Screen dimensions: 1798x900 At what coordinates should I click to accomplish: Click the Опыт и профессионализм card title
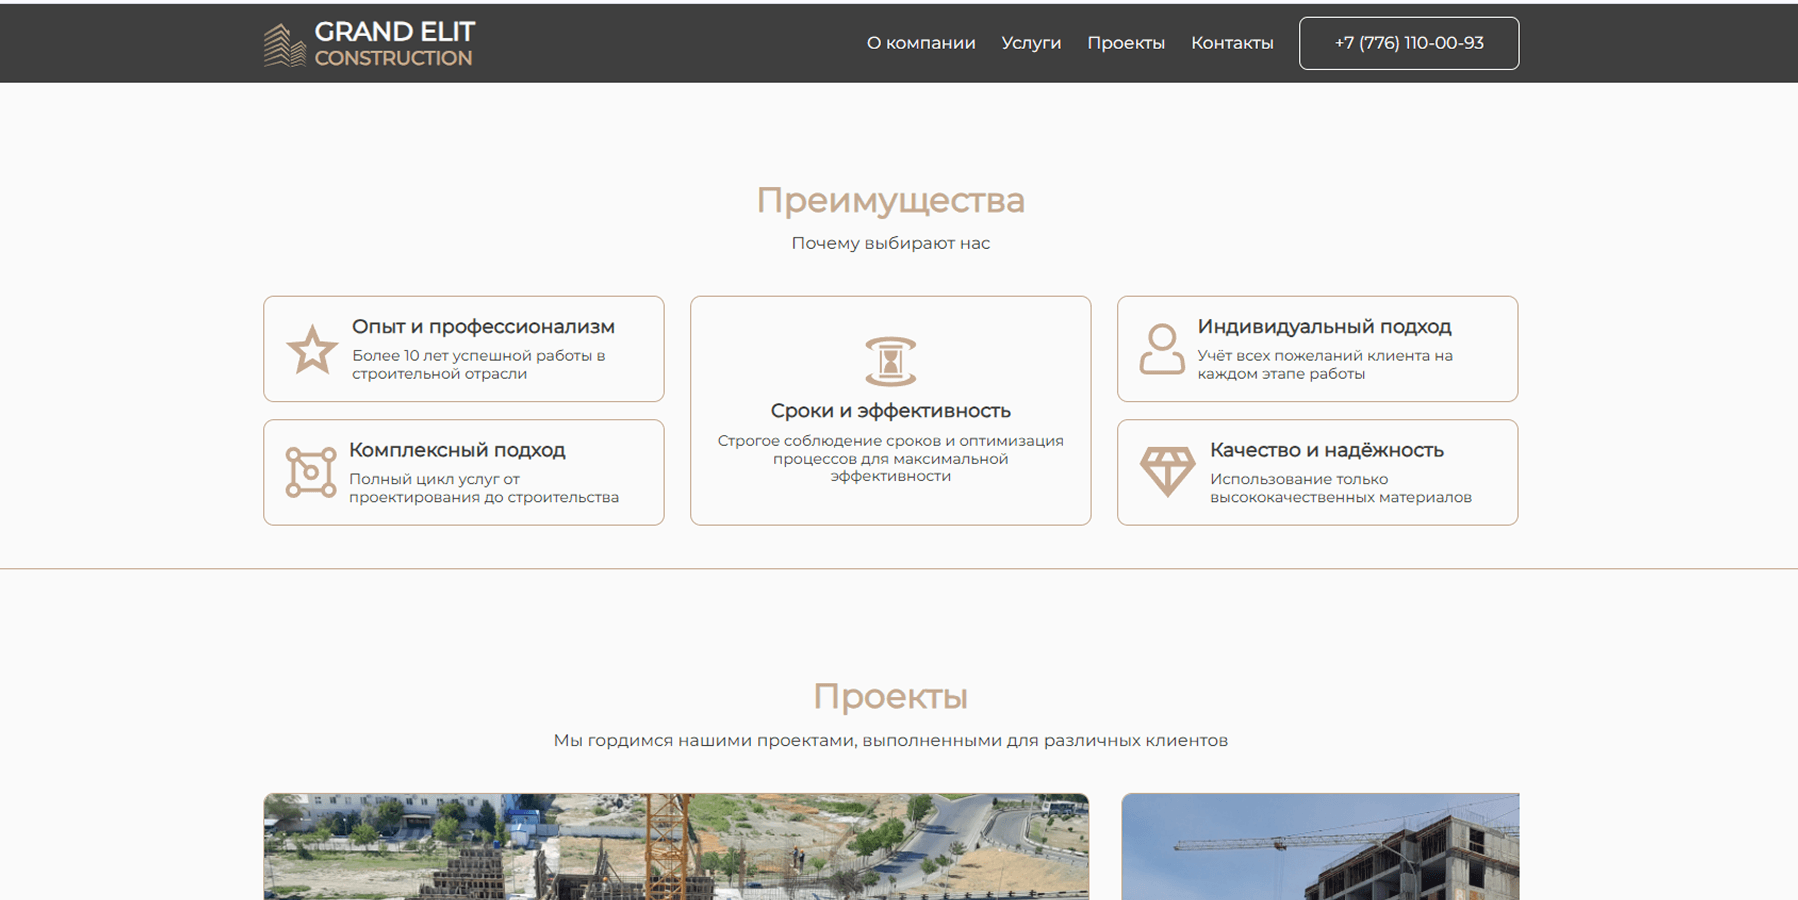point(483,326)
